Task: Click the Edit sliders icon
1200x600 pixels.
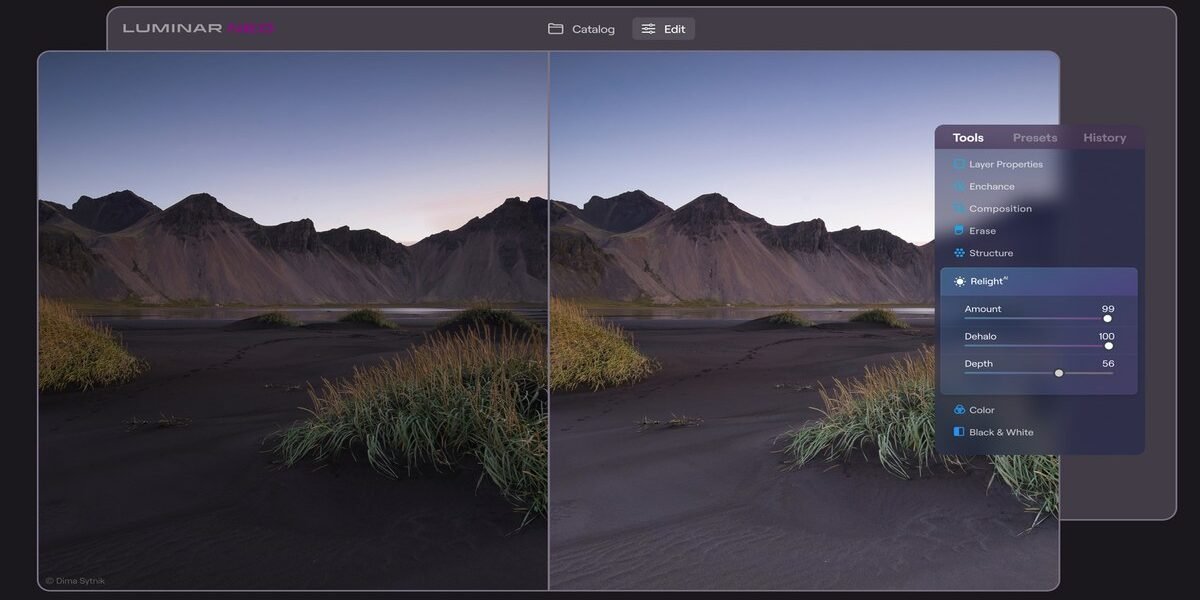Action: 649,29
